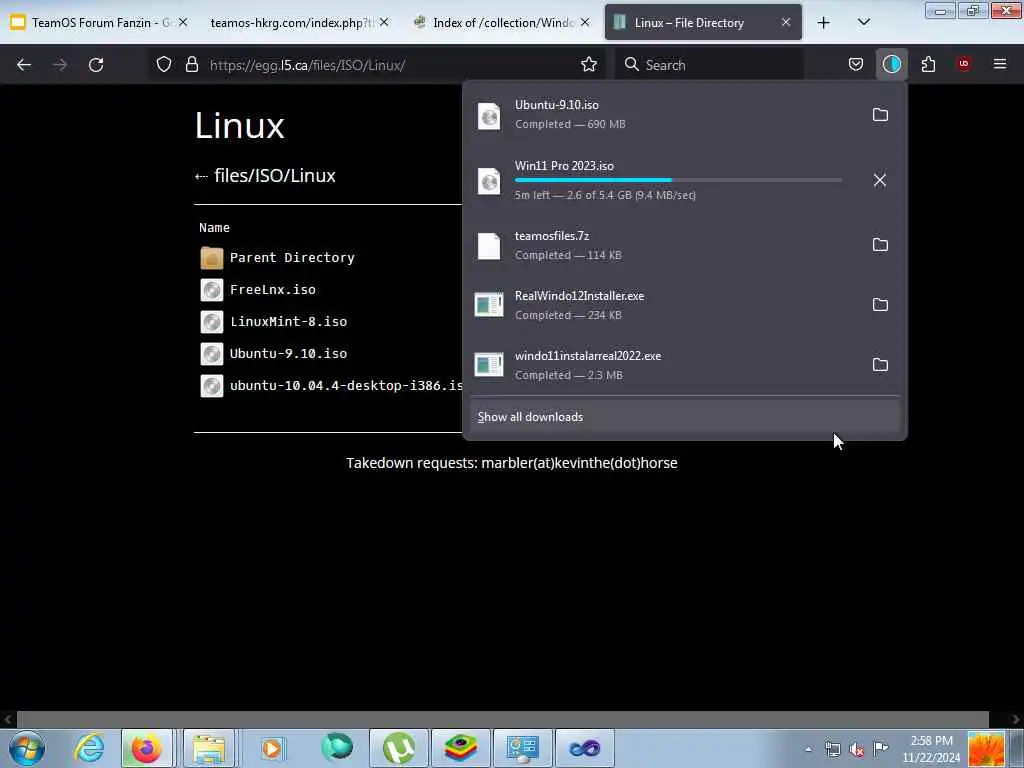1024x768 pixels.
Task: Open the extensions puzzle icon
Action: coord(928,64)
